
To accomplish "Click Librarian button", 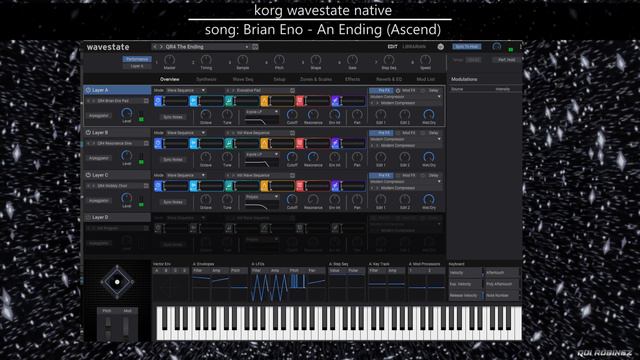I will point(414,47).
